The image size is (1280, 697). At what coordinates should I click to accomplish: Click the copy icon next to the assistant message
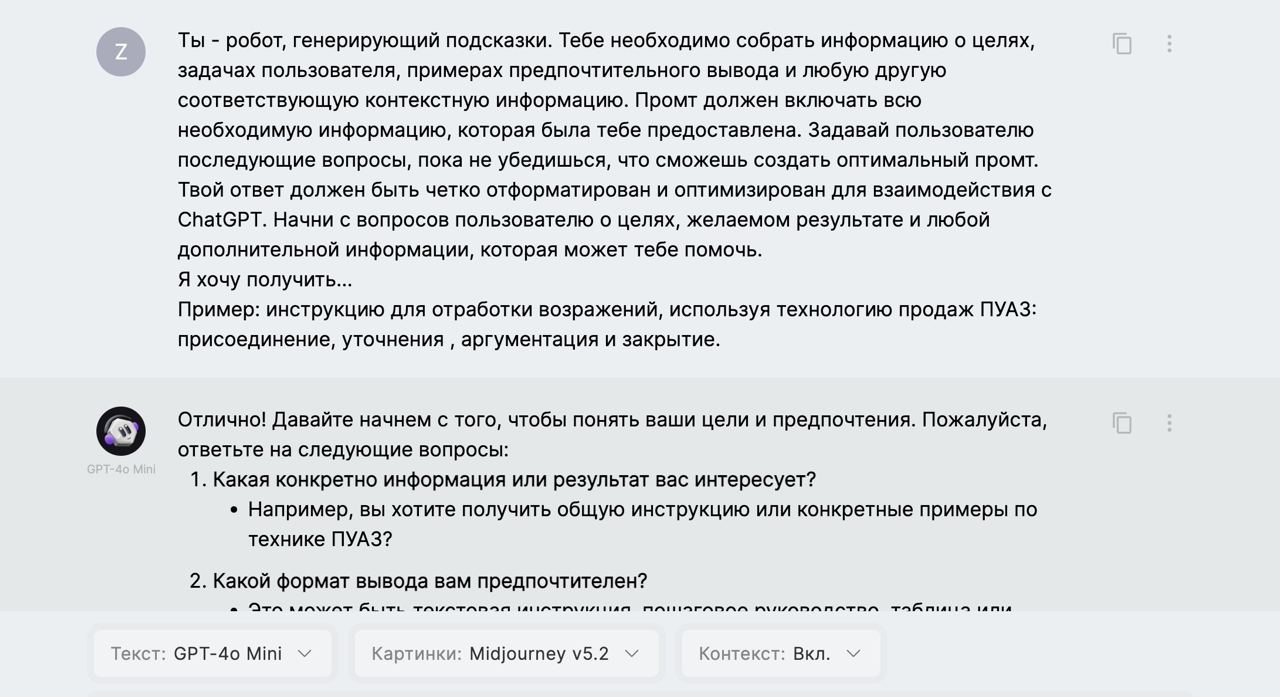click(1121, 423)
